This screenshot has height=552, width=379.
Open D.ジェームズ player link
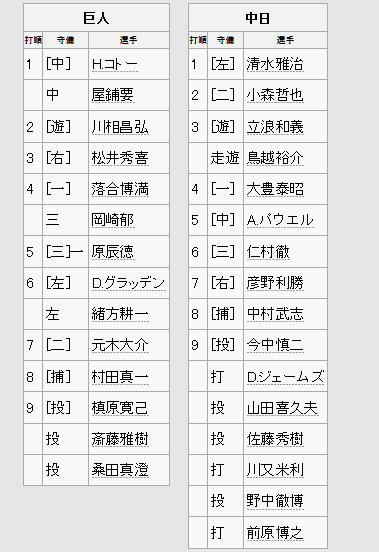point(285,376)
